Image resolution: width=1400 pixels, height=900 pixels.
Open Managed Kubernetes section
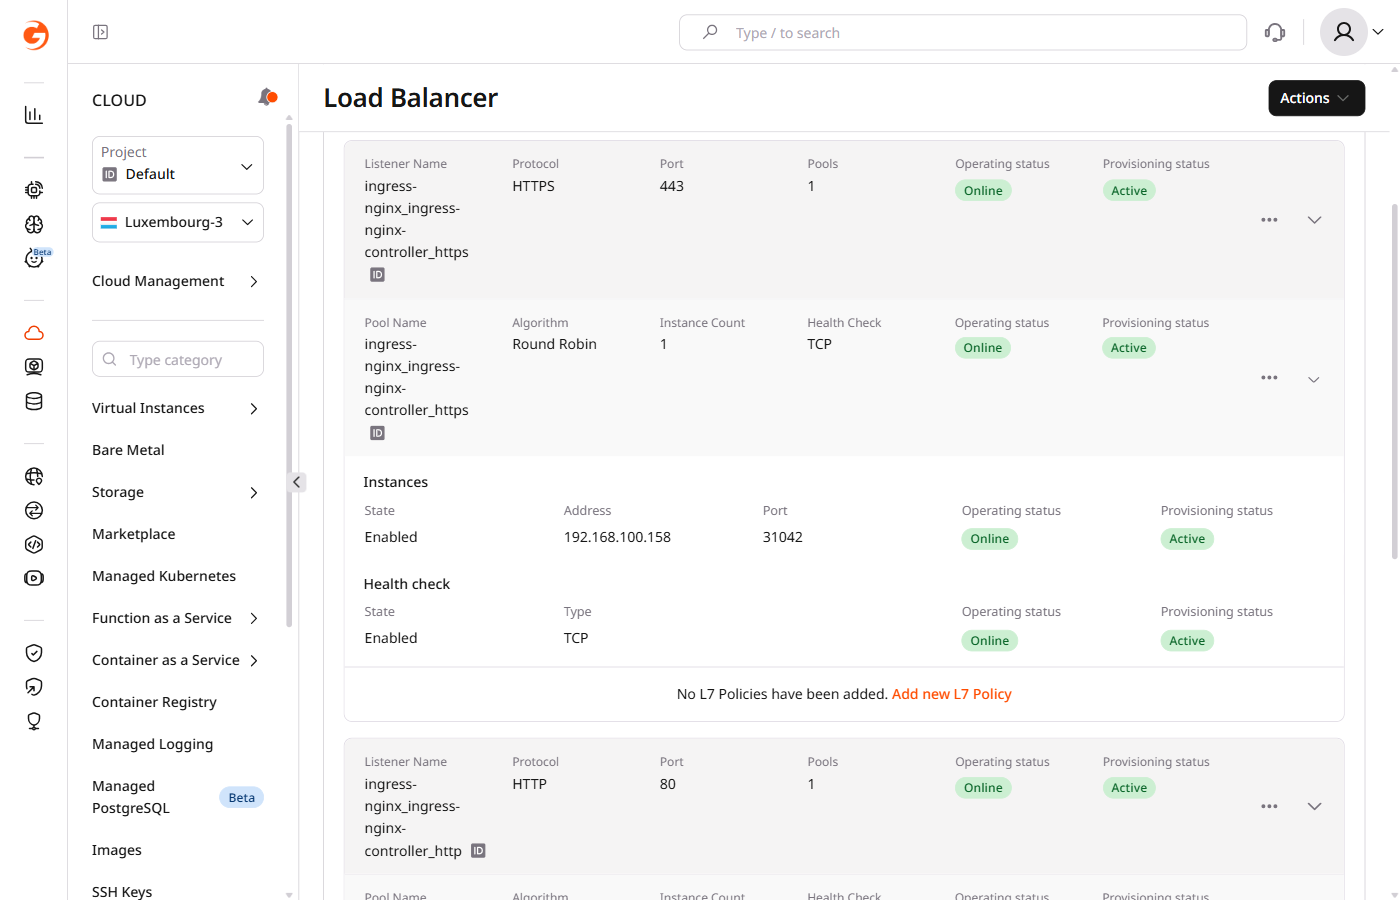(x=164, y=576)
